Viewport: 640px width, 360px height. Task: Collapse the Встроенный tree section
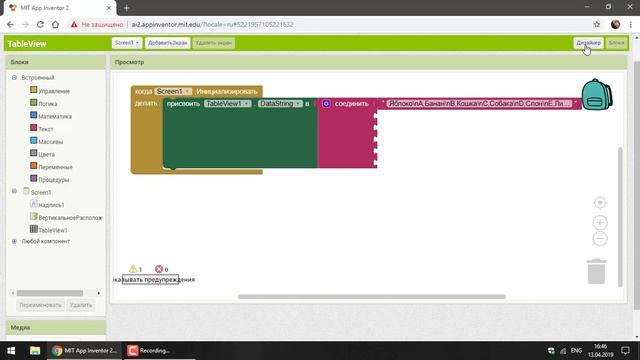pos(14,77)
